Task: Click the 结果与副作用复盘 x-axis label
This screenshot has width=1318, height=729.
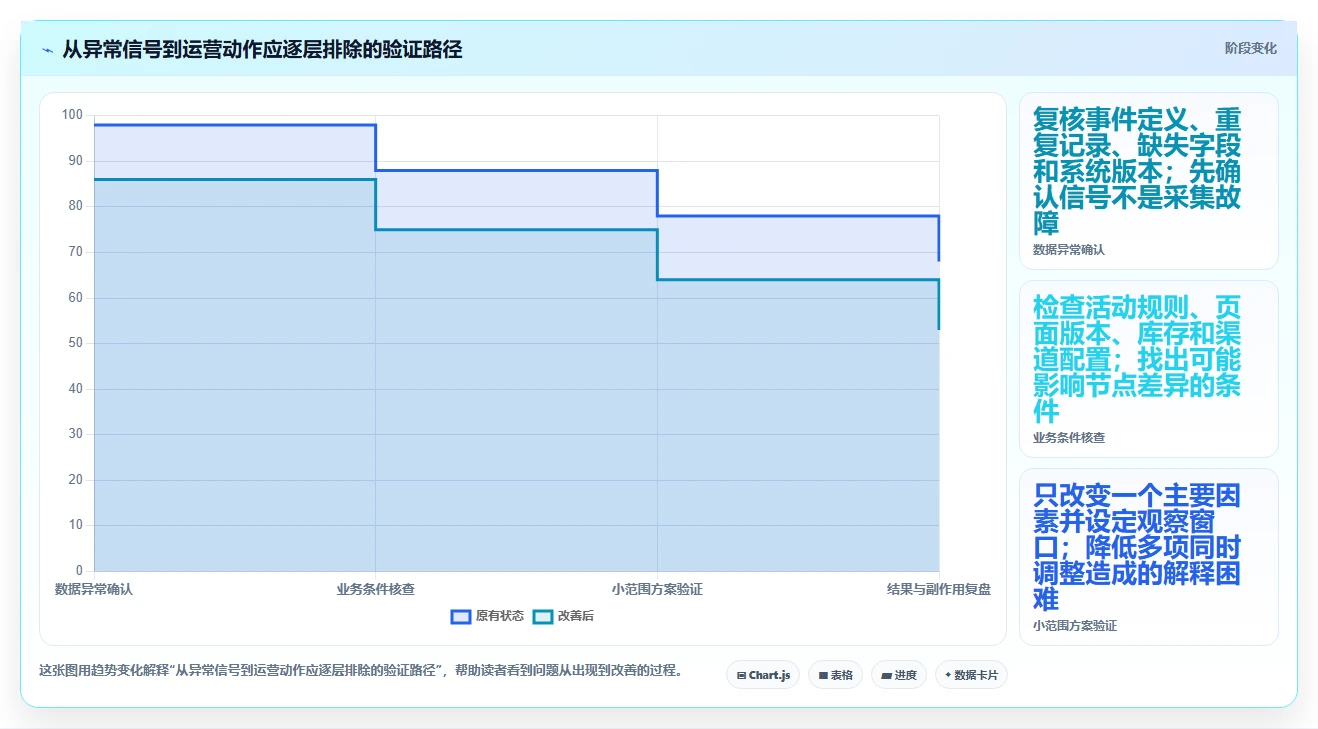Action: (x=939, y=589)
